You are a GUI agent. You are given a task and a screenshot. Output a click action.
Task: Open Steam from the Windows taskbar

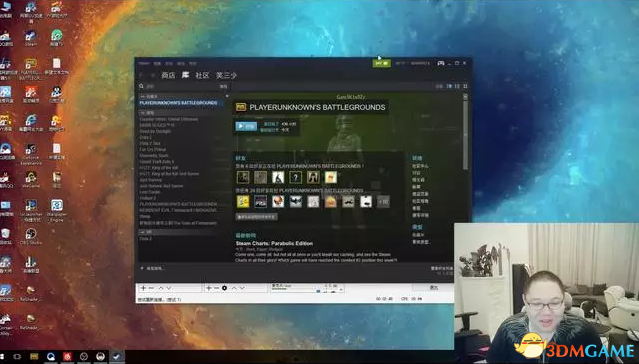[x=117, y=356]
